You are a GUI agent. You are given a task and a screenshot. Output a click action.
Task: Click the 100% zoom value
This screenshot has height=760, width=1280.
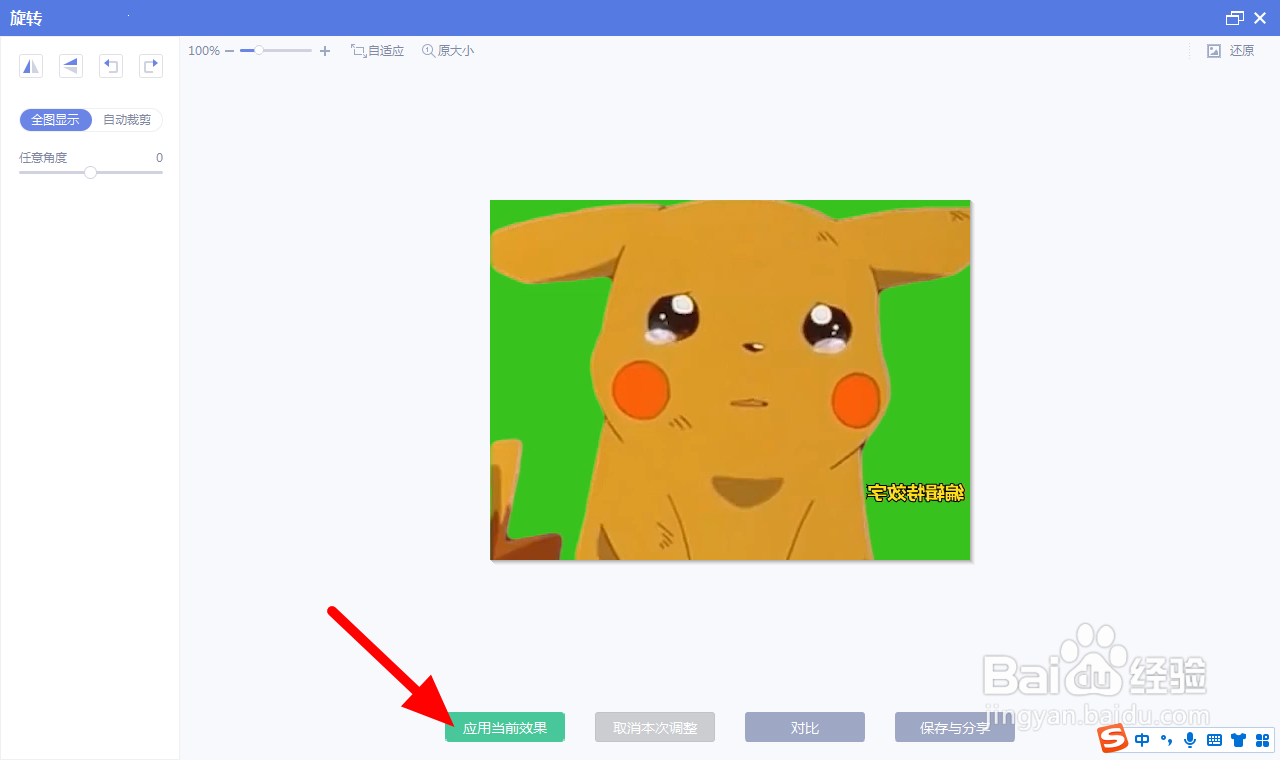click(204, 50)
